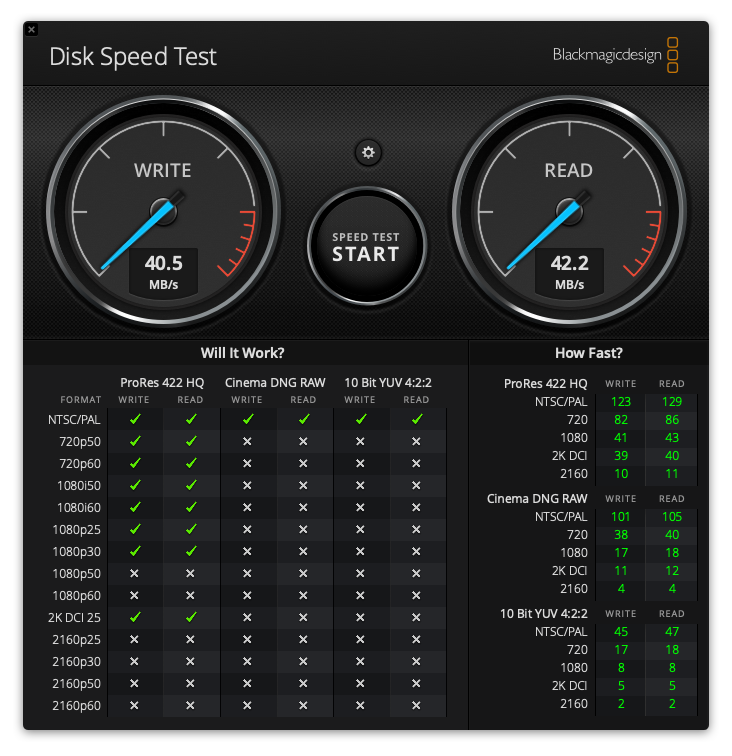732x756 pixels.
Task: Click the WRITE gauge label
Action: tap(163, 171)
